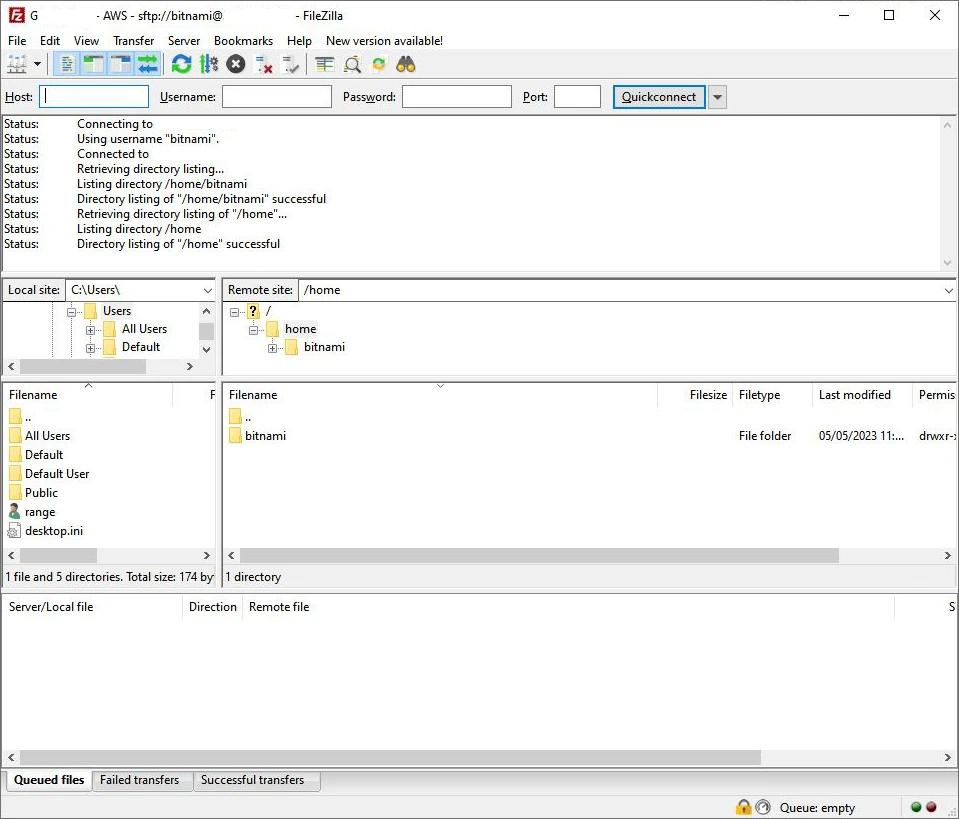Click the Quickconnect button
This screenshot has width=959, height=819.
[659, 97]
